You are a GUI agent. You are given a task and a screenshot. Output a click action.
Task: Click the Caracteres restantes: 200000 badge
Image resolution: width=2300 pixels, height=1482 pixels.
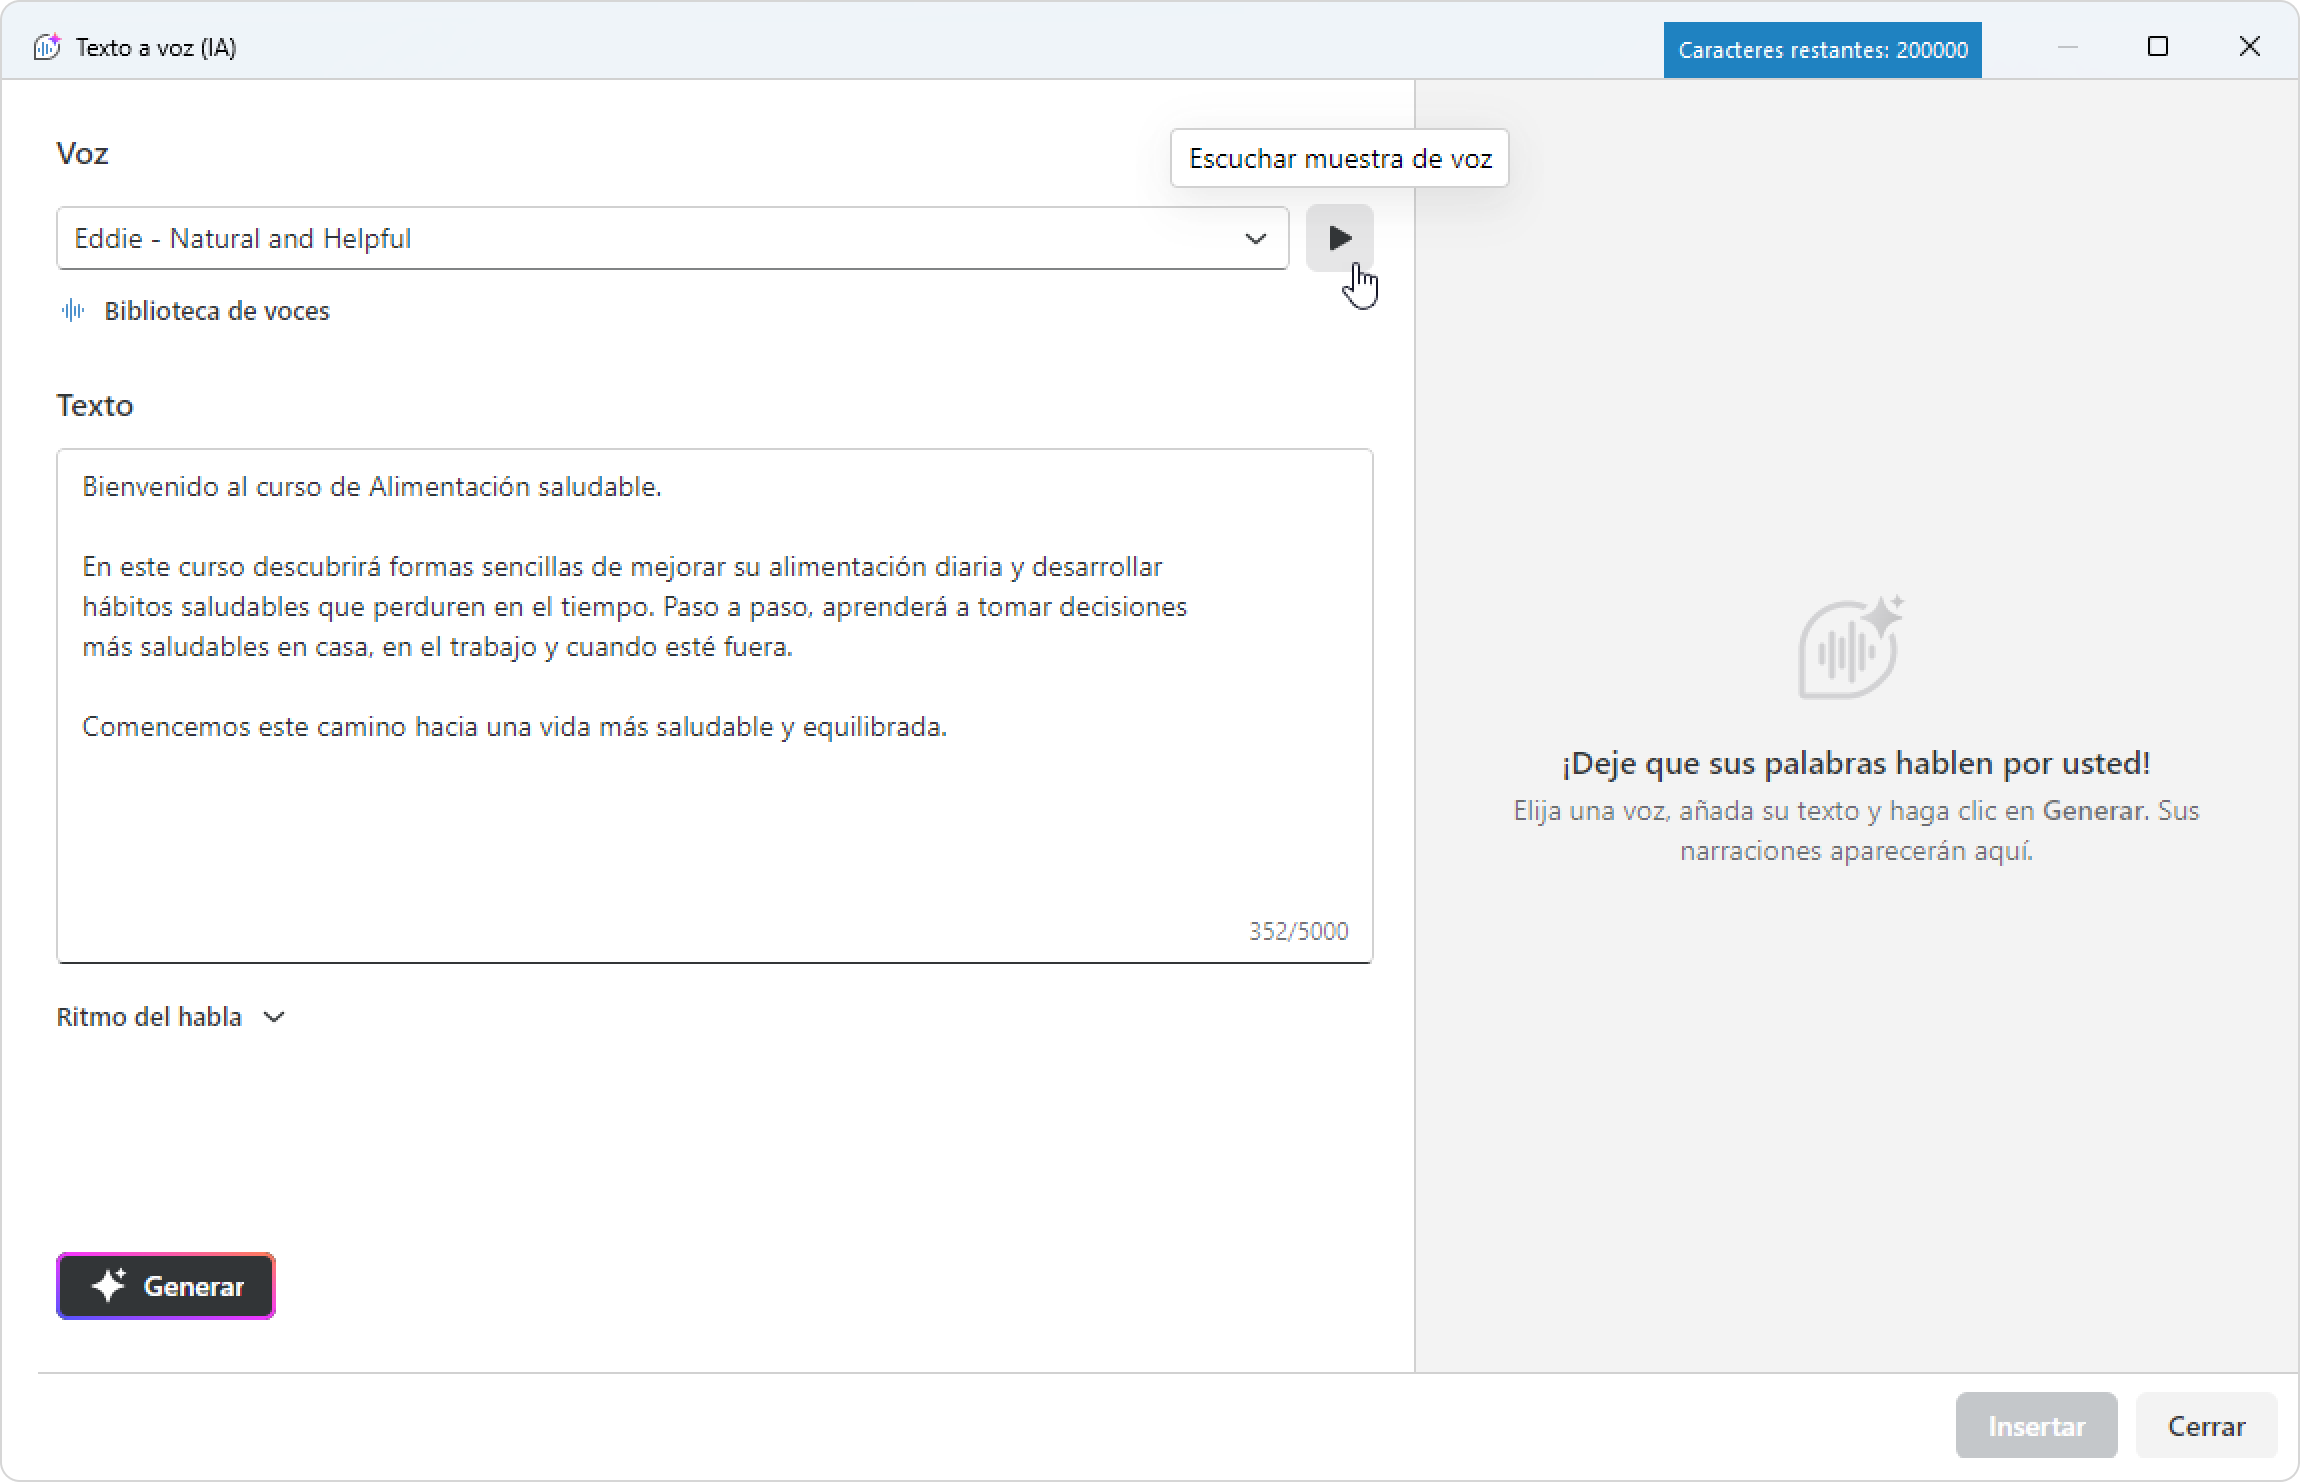tap(1822, 50)
